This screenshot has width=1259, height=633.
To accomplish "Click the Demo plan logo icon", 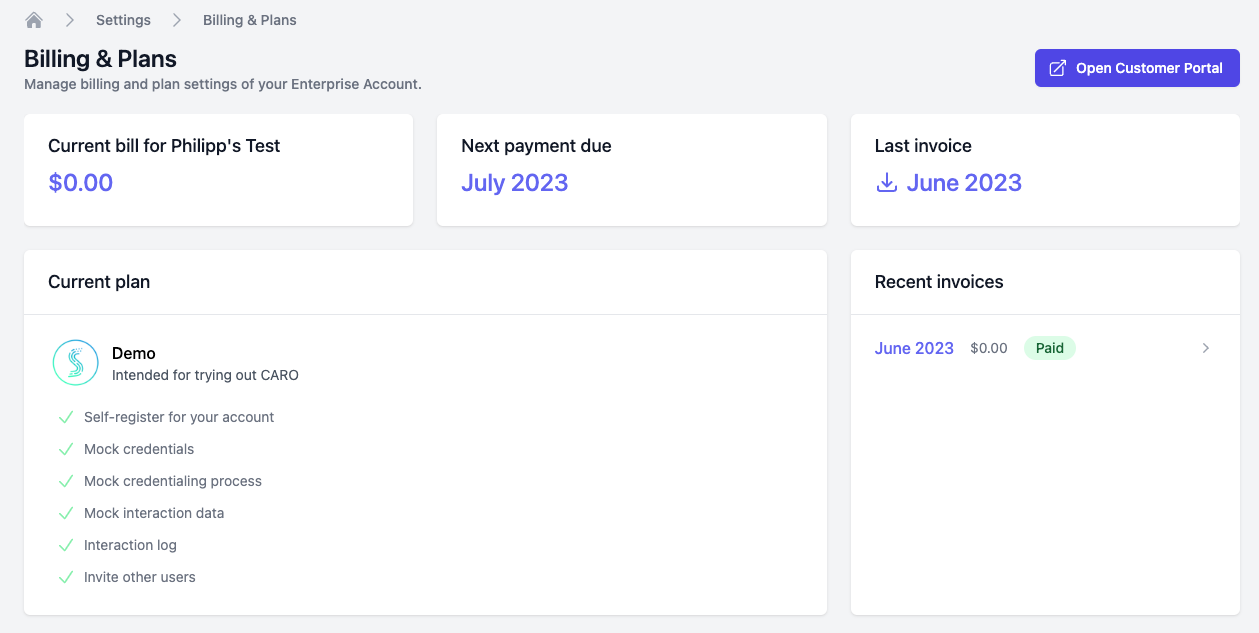I will pos(75,362).
